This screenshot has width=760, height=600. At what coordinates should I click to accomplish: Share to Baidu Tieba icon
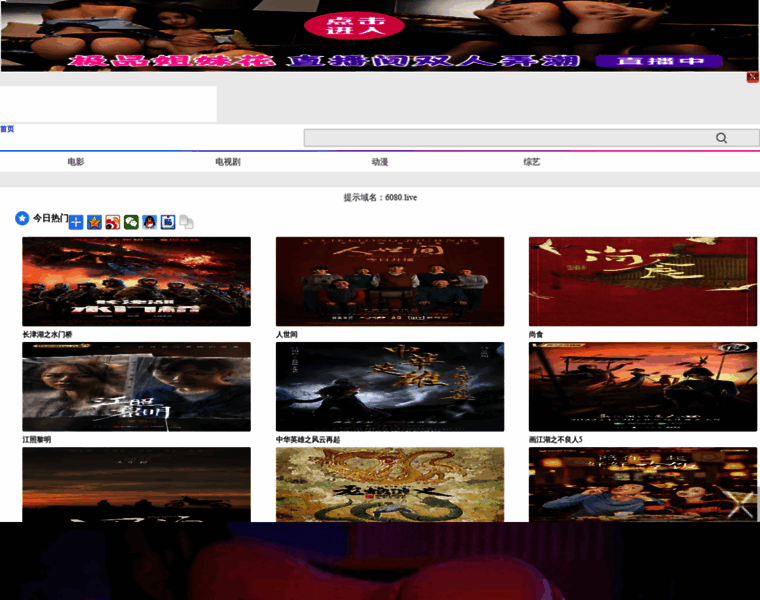click(168, 222)
